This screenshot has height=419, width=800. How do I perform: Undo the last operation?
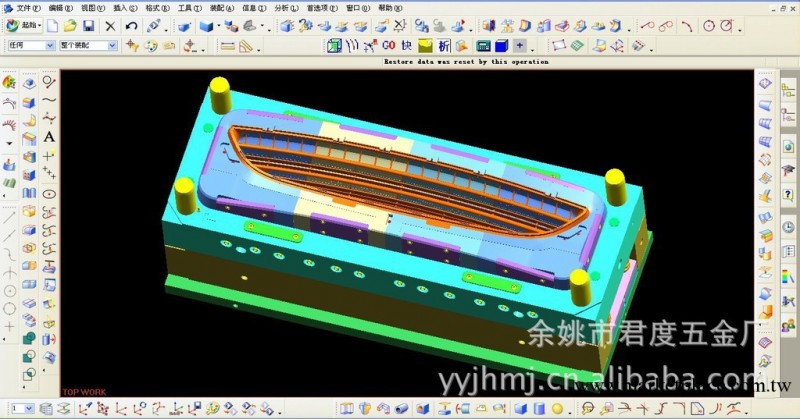131,25
